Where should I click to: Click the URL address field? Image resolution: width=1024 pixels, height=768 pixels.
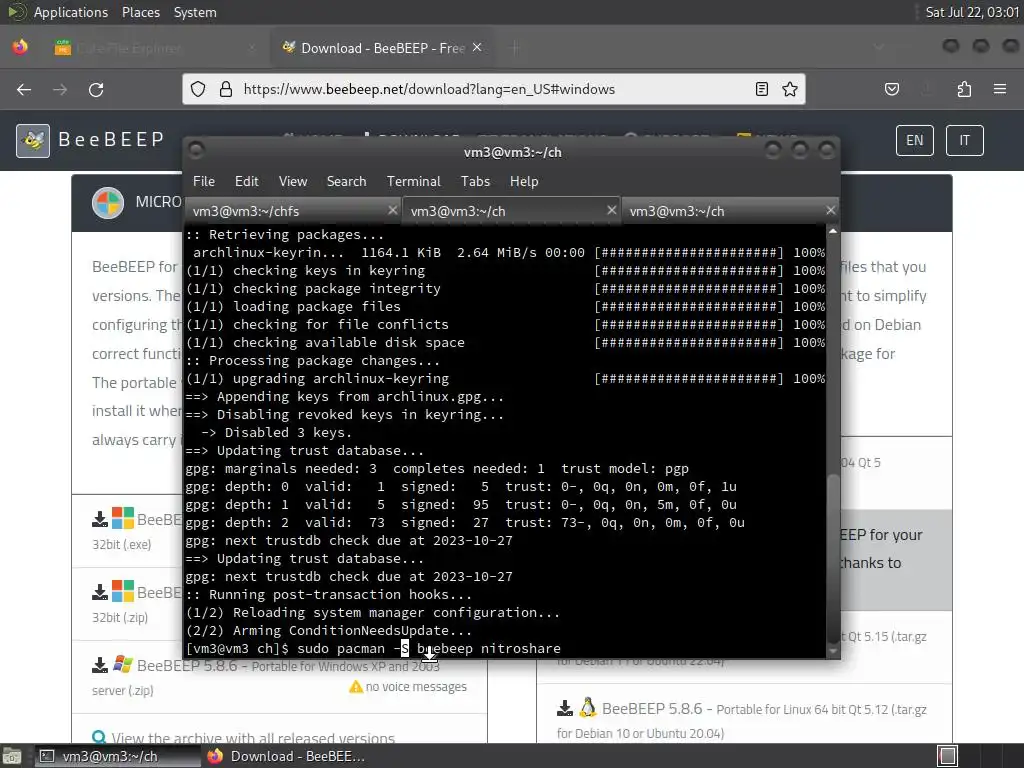tap(493, 89)
